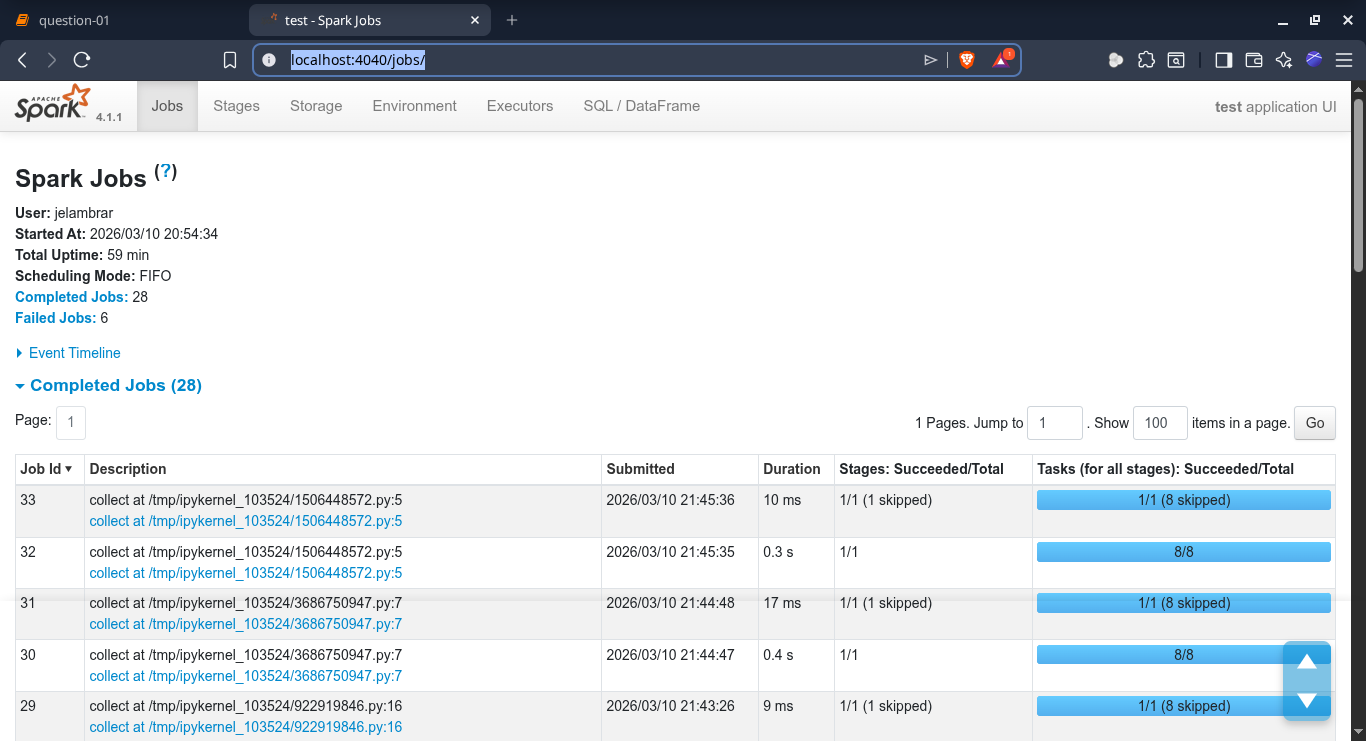1366x741 pixels.
Task: Close the test - Spark Jobs tab
Action: (476, 20)
